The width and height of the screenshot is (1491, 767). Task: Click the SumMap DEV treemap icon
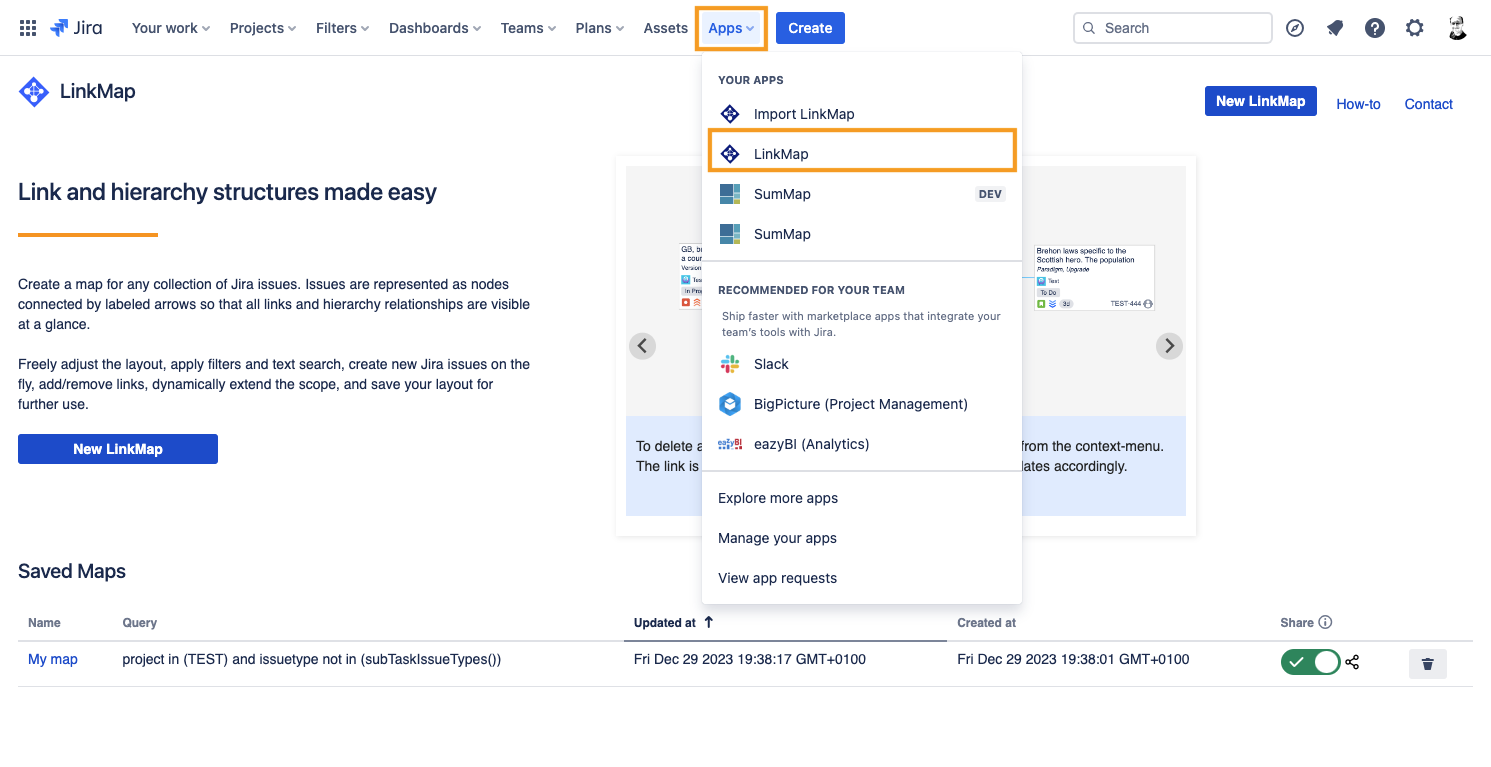pos(730,194)
